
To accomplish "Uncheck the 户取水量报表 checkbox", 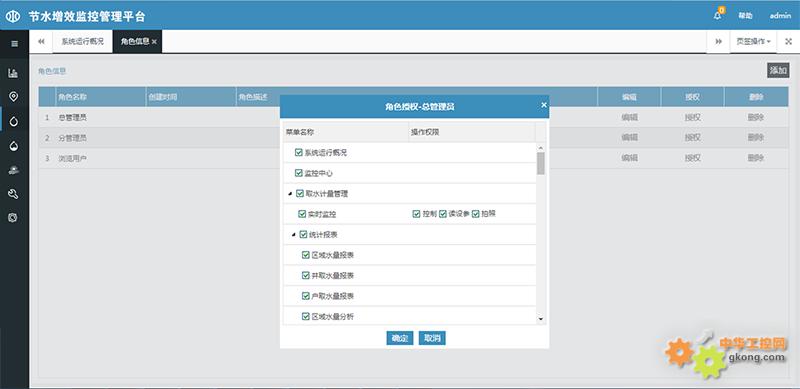I will pos(306,296).
